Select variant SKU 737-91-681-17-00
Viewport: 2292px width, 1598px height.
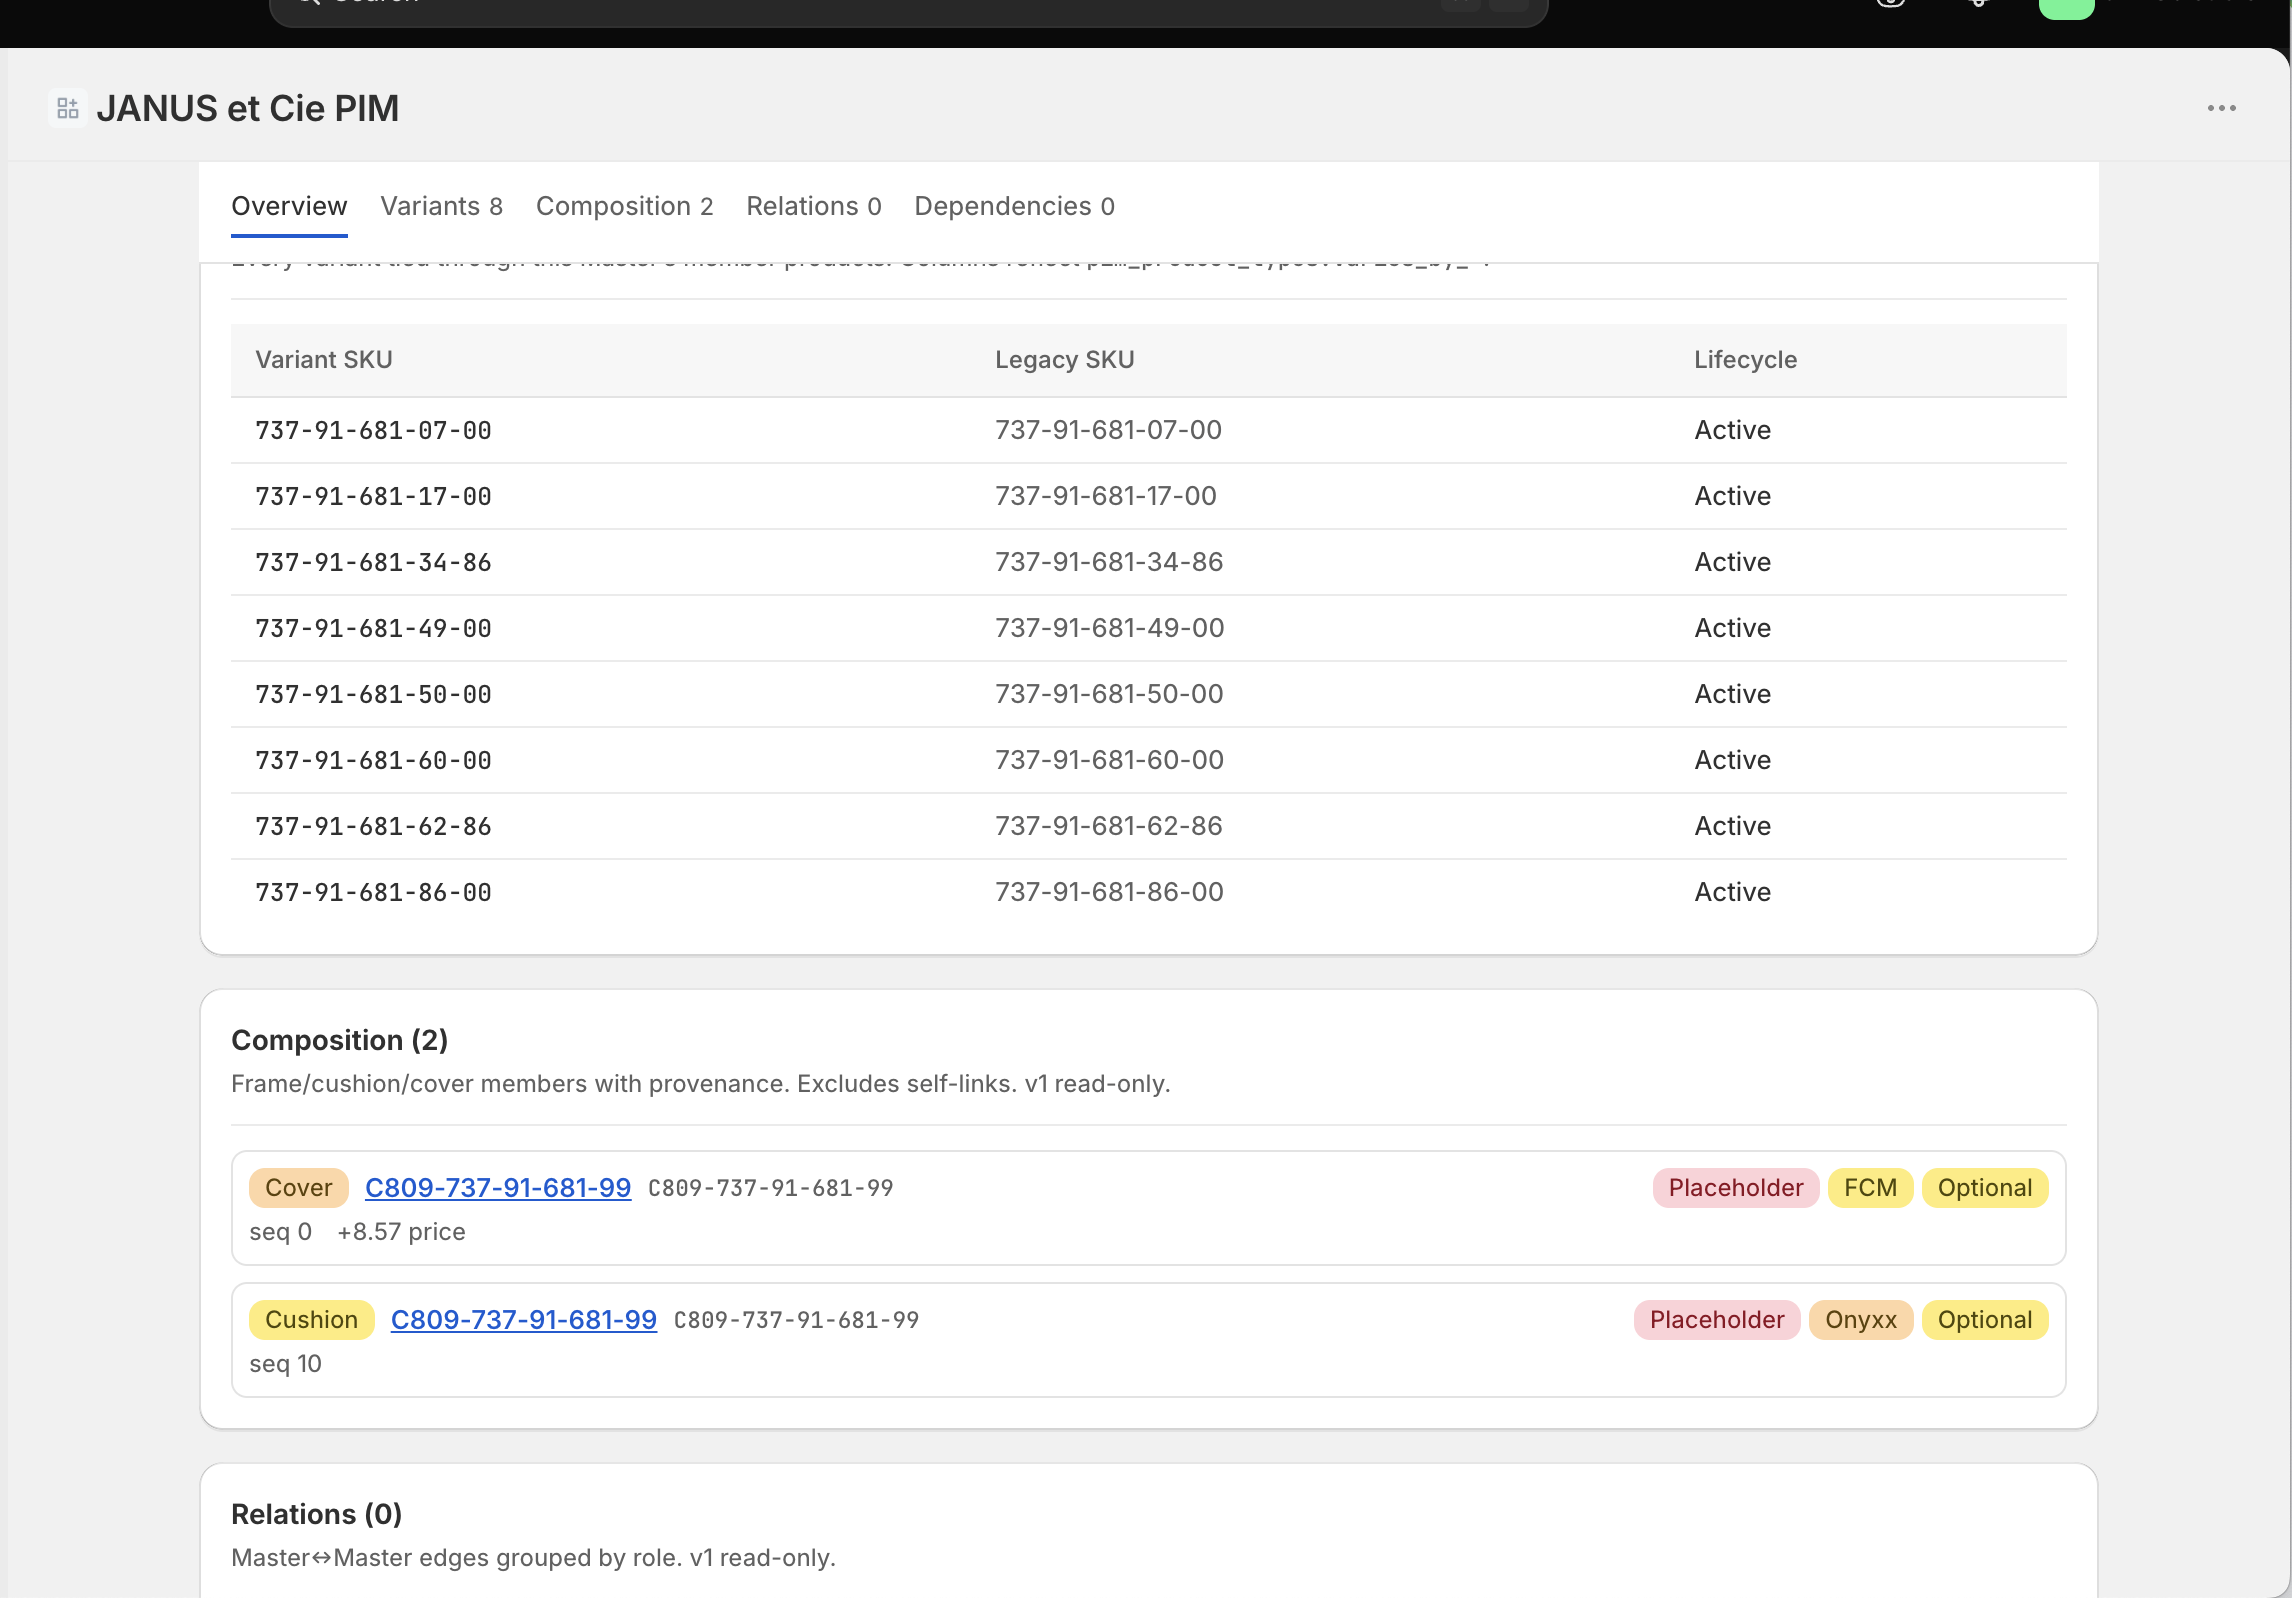point(373,496)
